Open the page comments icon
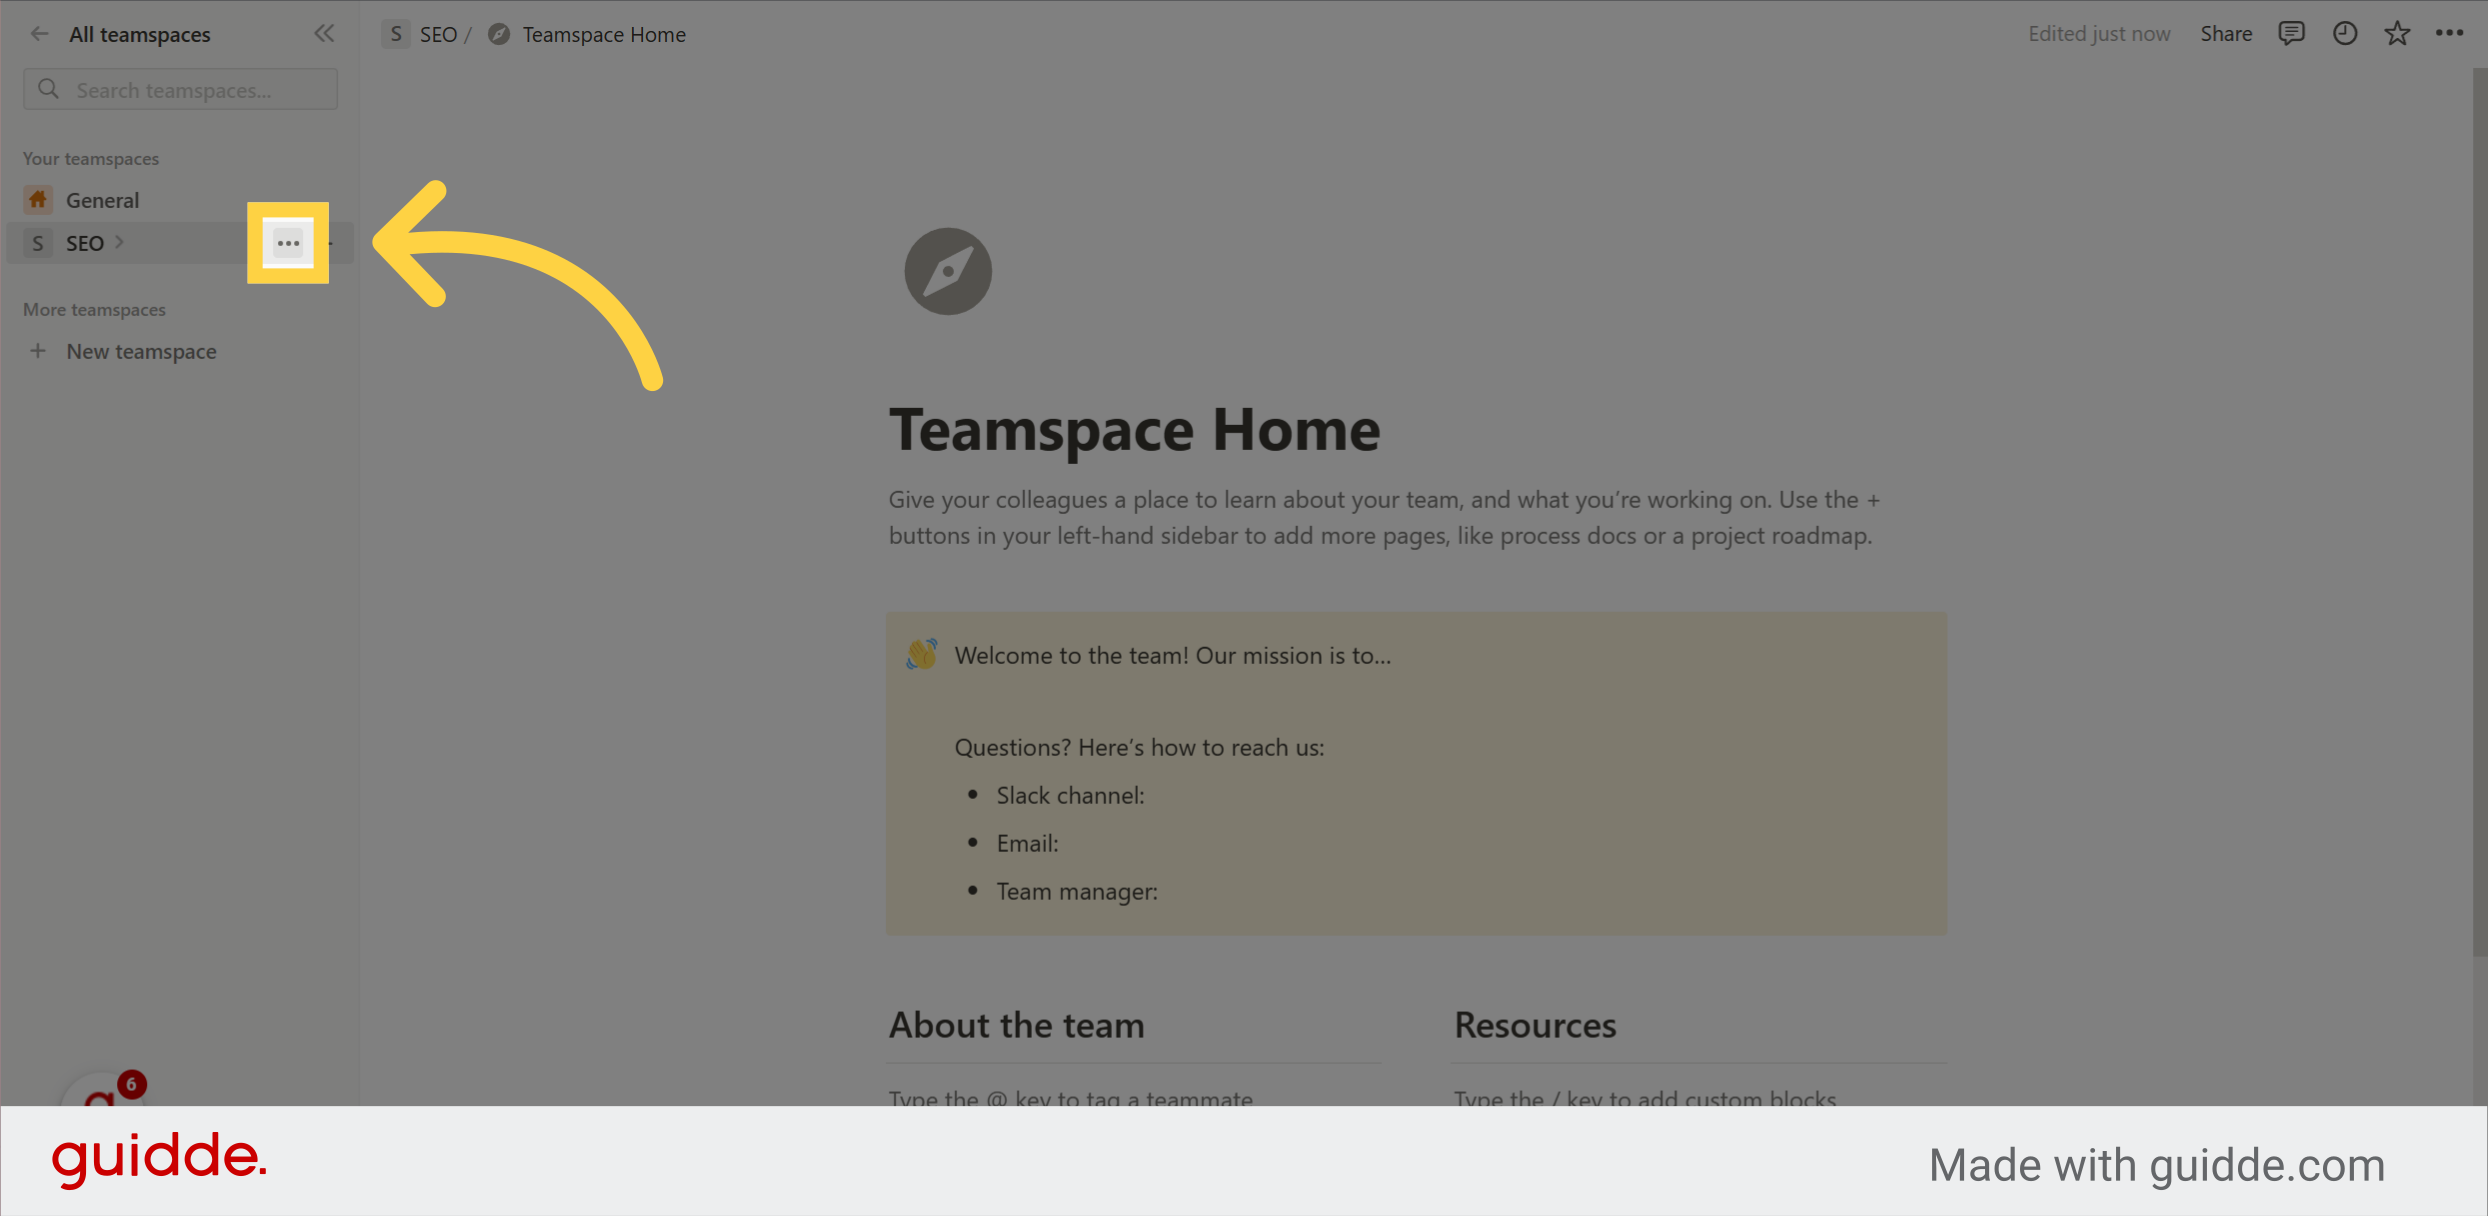The image size is (2488, 1216). click(x=2291, y=34)
